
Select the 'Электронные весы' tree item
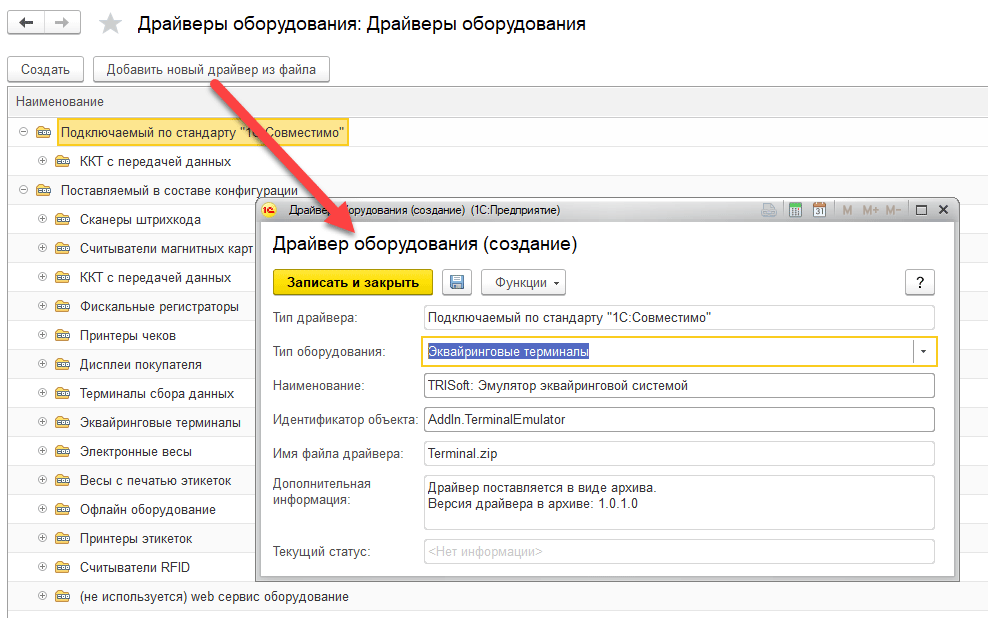[x=135, y=451]
